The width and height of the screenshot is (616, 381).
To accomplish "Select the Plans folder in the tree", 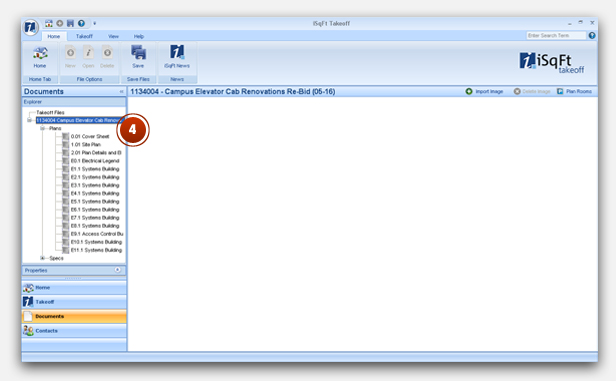I will (x=55, y=128).
